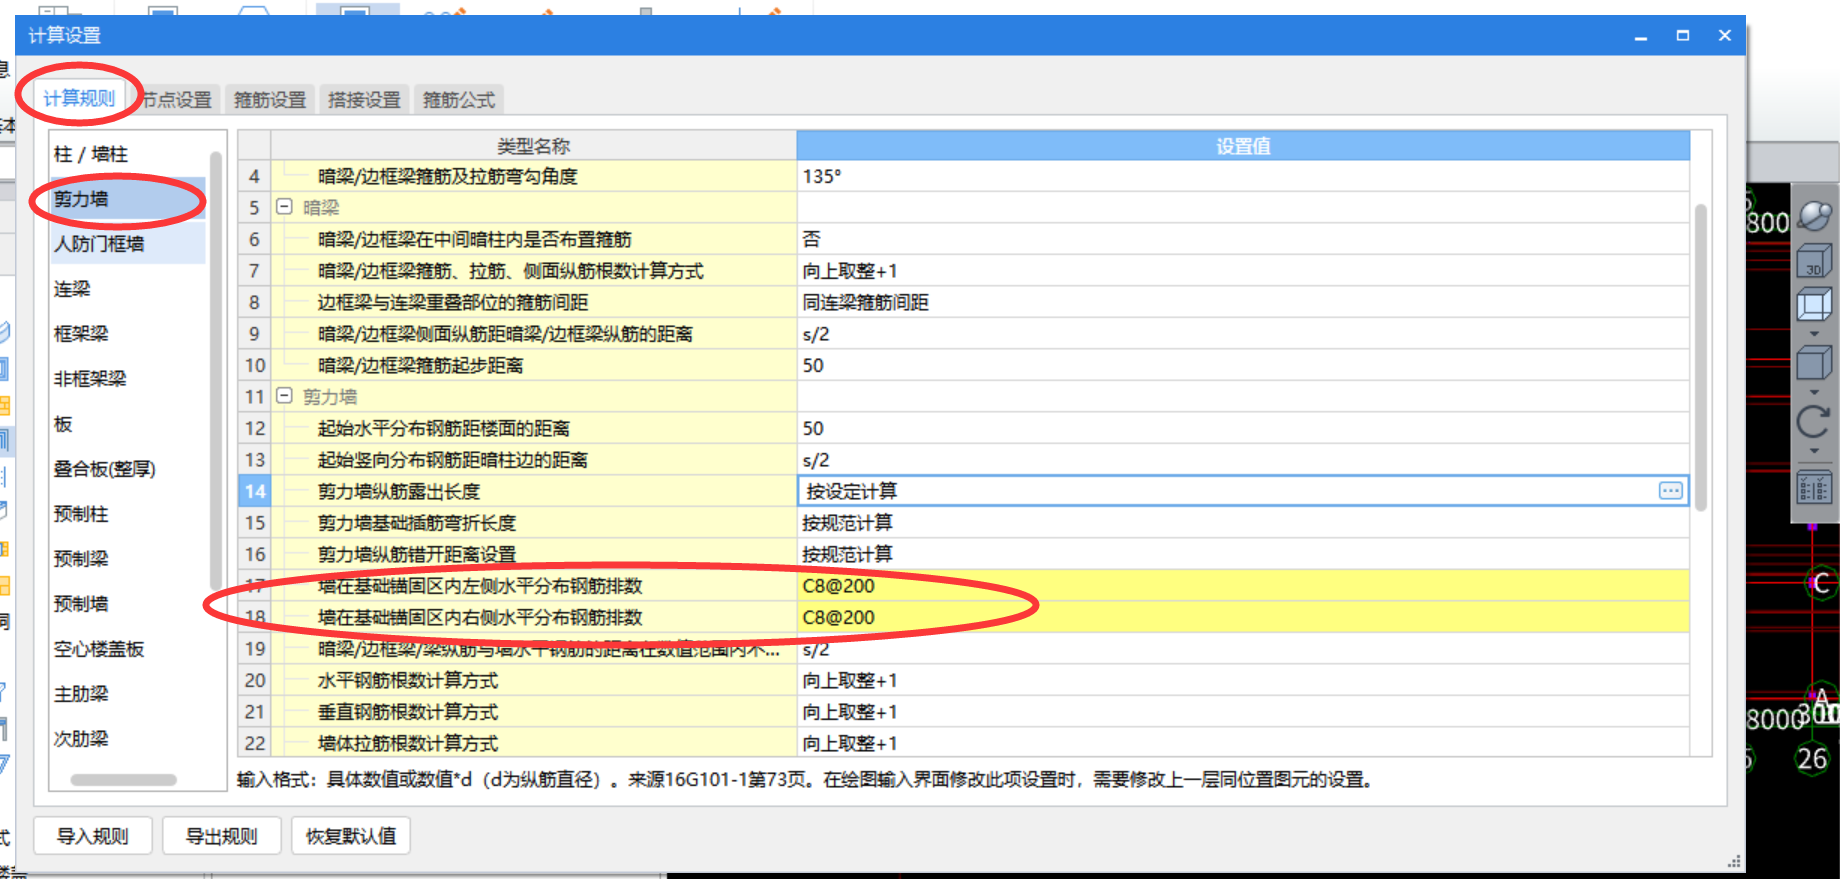Click the wireframe box icon in right toolbar
This screenshot has height=879, width=1840.
(1814, 304)
